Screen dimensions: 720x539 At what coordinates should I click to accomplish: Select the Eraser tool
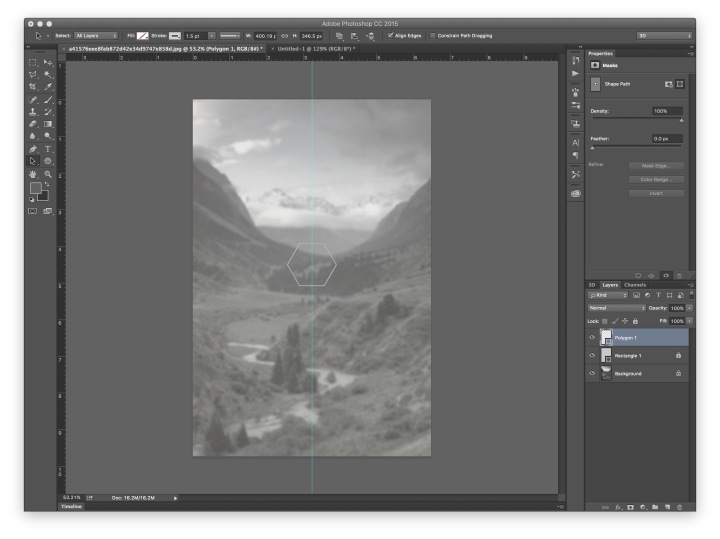click(x=33, y=124)
